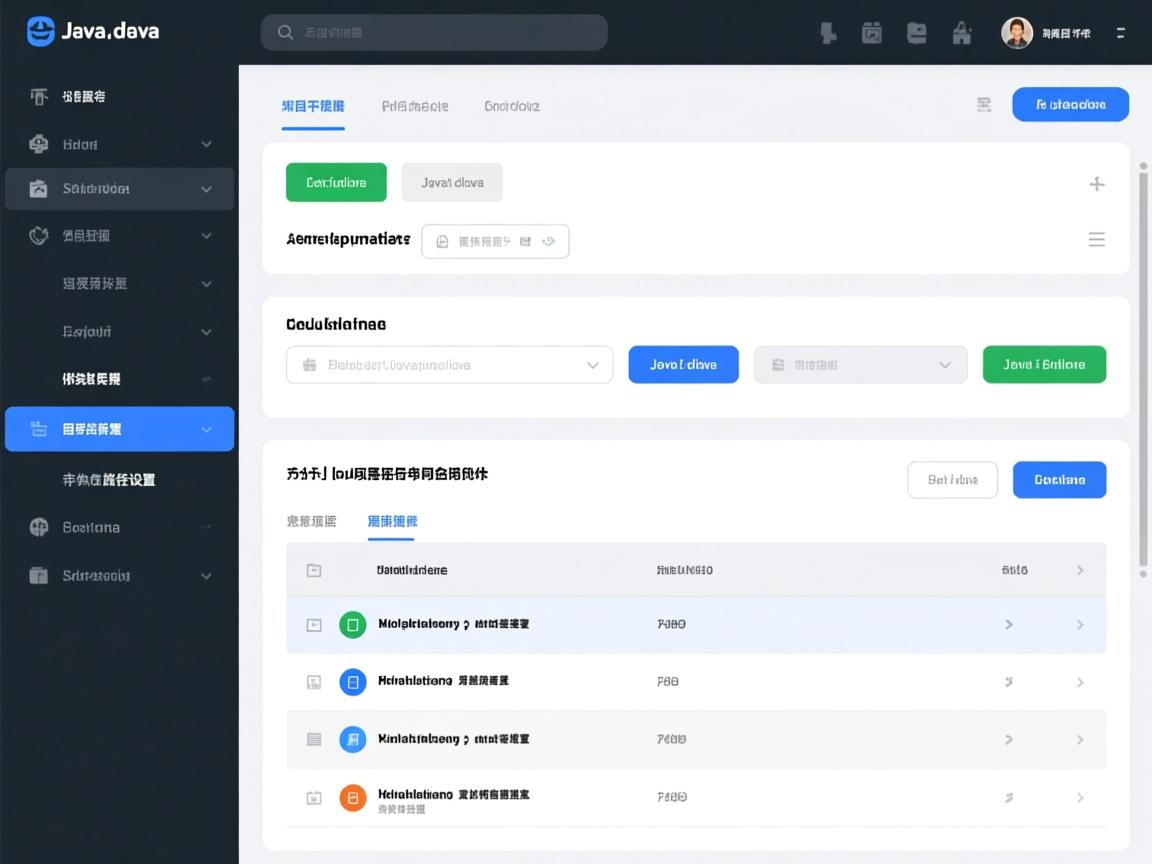Open the database selection dropdown in the form
The height and width of the screenshot is (864, 1152).
pos(449,364)
